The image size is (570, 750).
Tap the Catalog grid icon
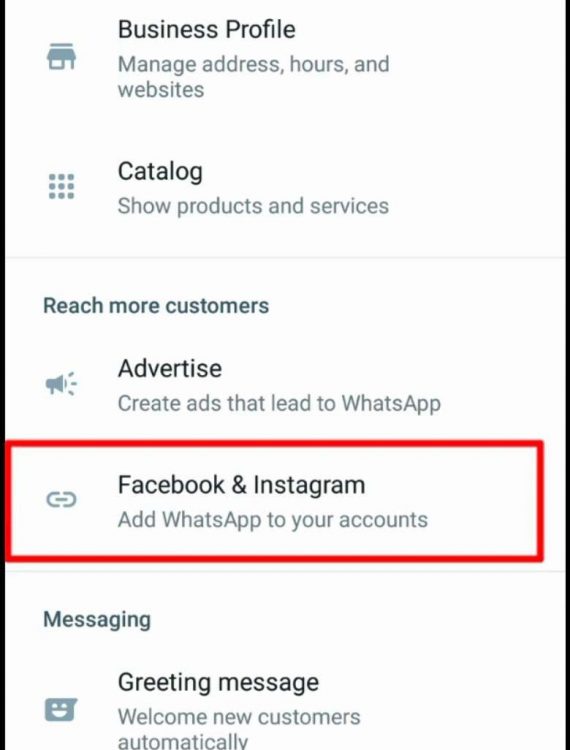click(x=61, y=186)
